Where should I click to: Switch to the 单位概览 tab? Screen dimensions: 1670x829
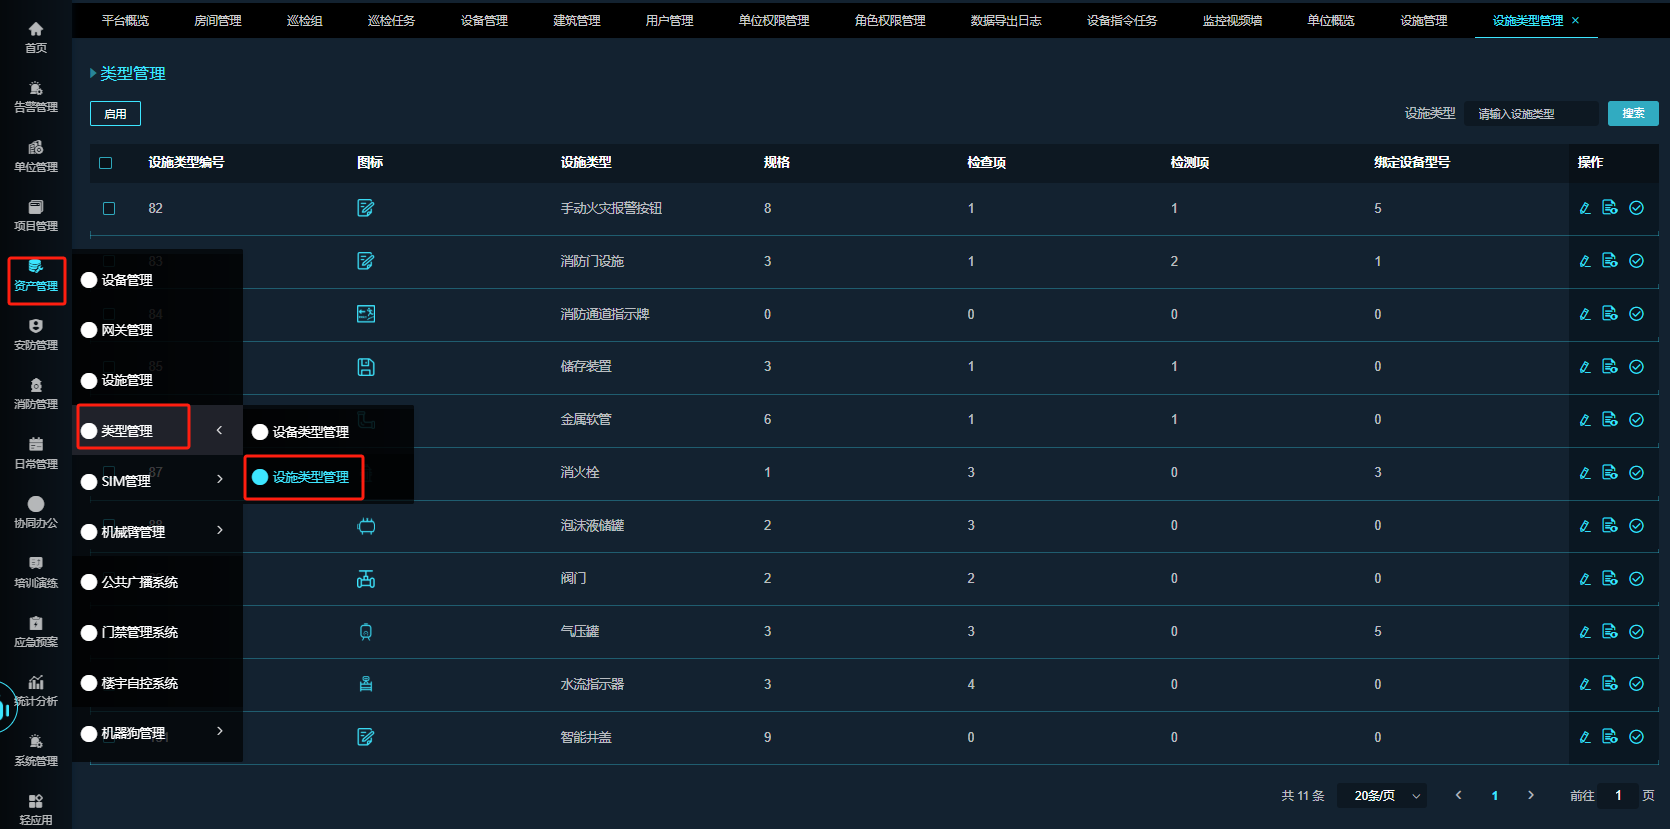point(1331,20)
